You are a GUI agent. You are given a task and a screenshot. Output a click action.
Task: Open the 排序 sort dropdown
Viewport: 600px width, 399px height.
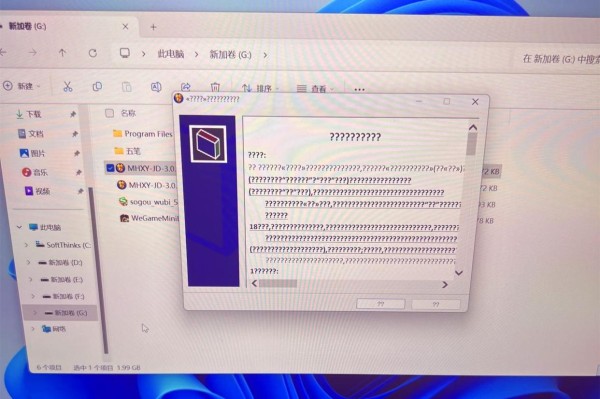coord(261,89)
